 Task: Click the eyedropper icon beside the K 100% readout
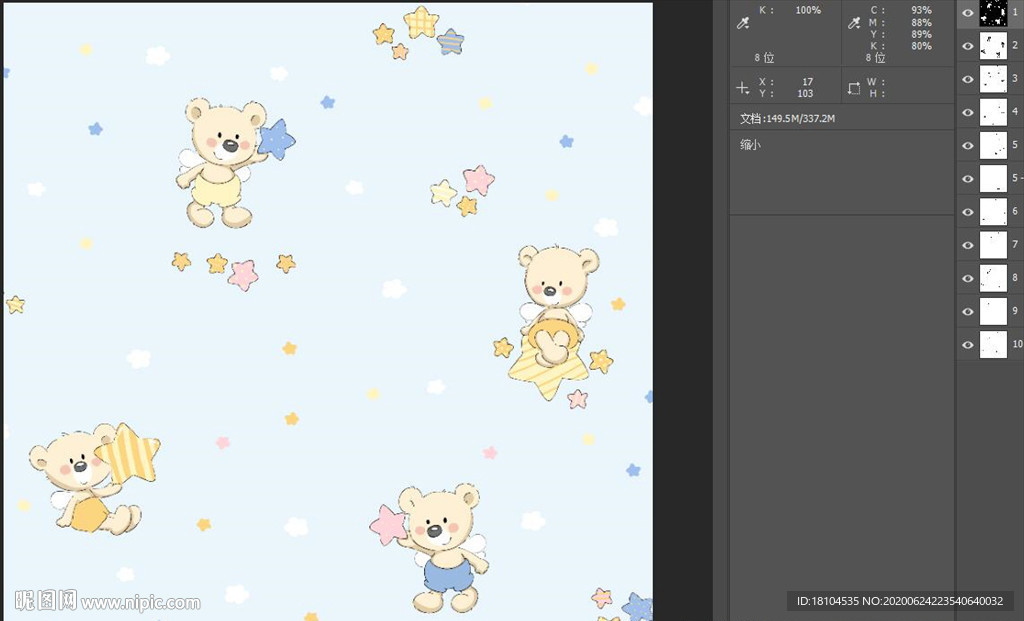[743, 23]
